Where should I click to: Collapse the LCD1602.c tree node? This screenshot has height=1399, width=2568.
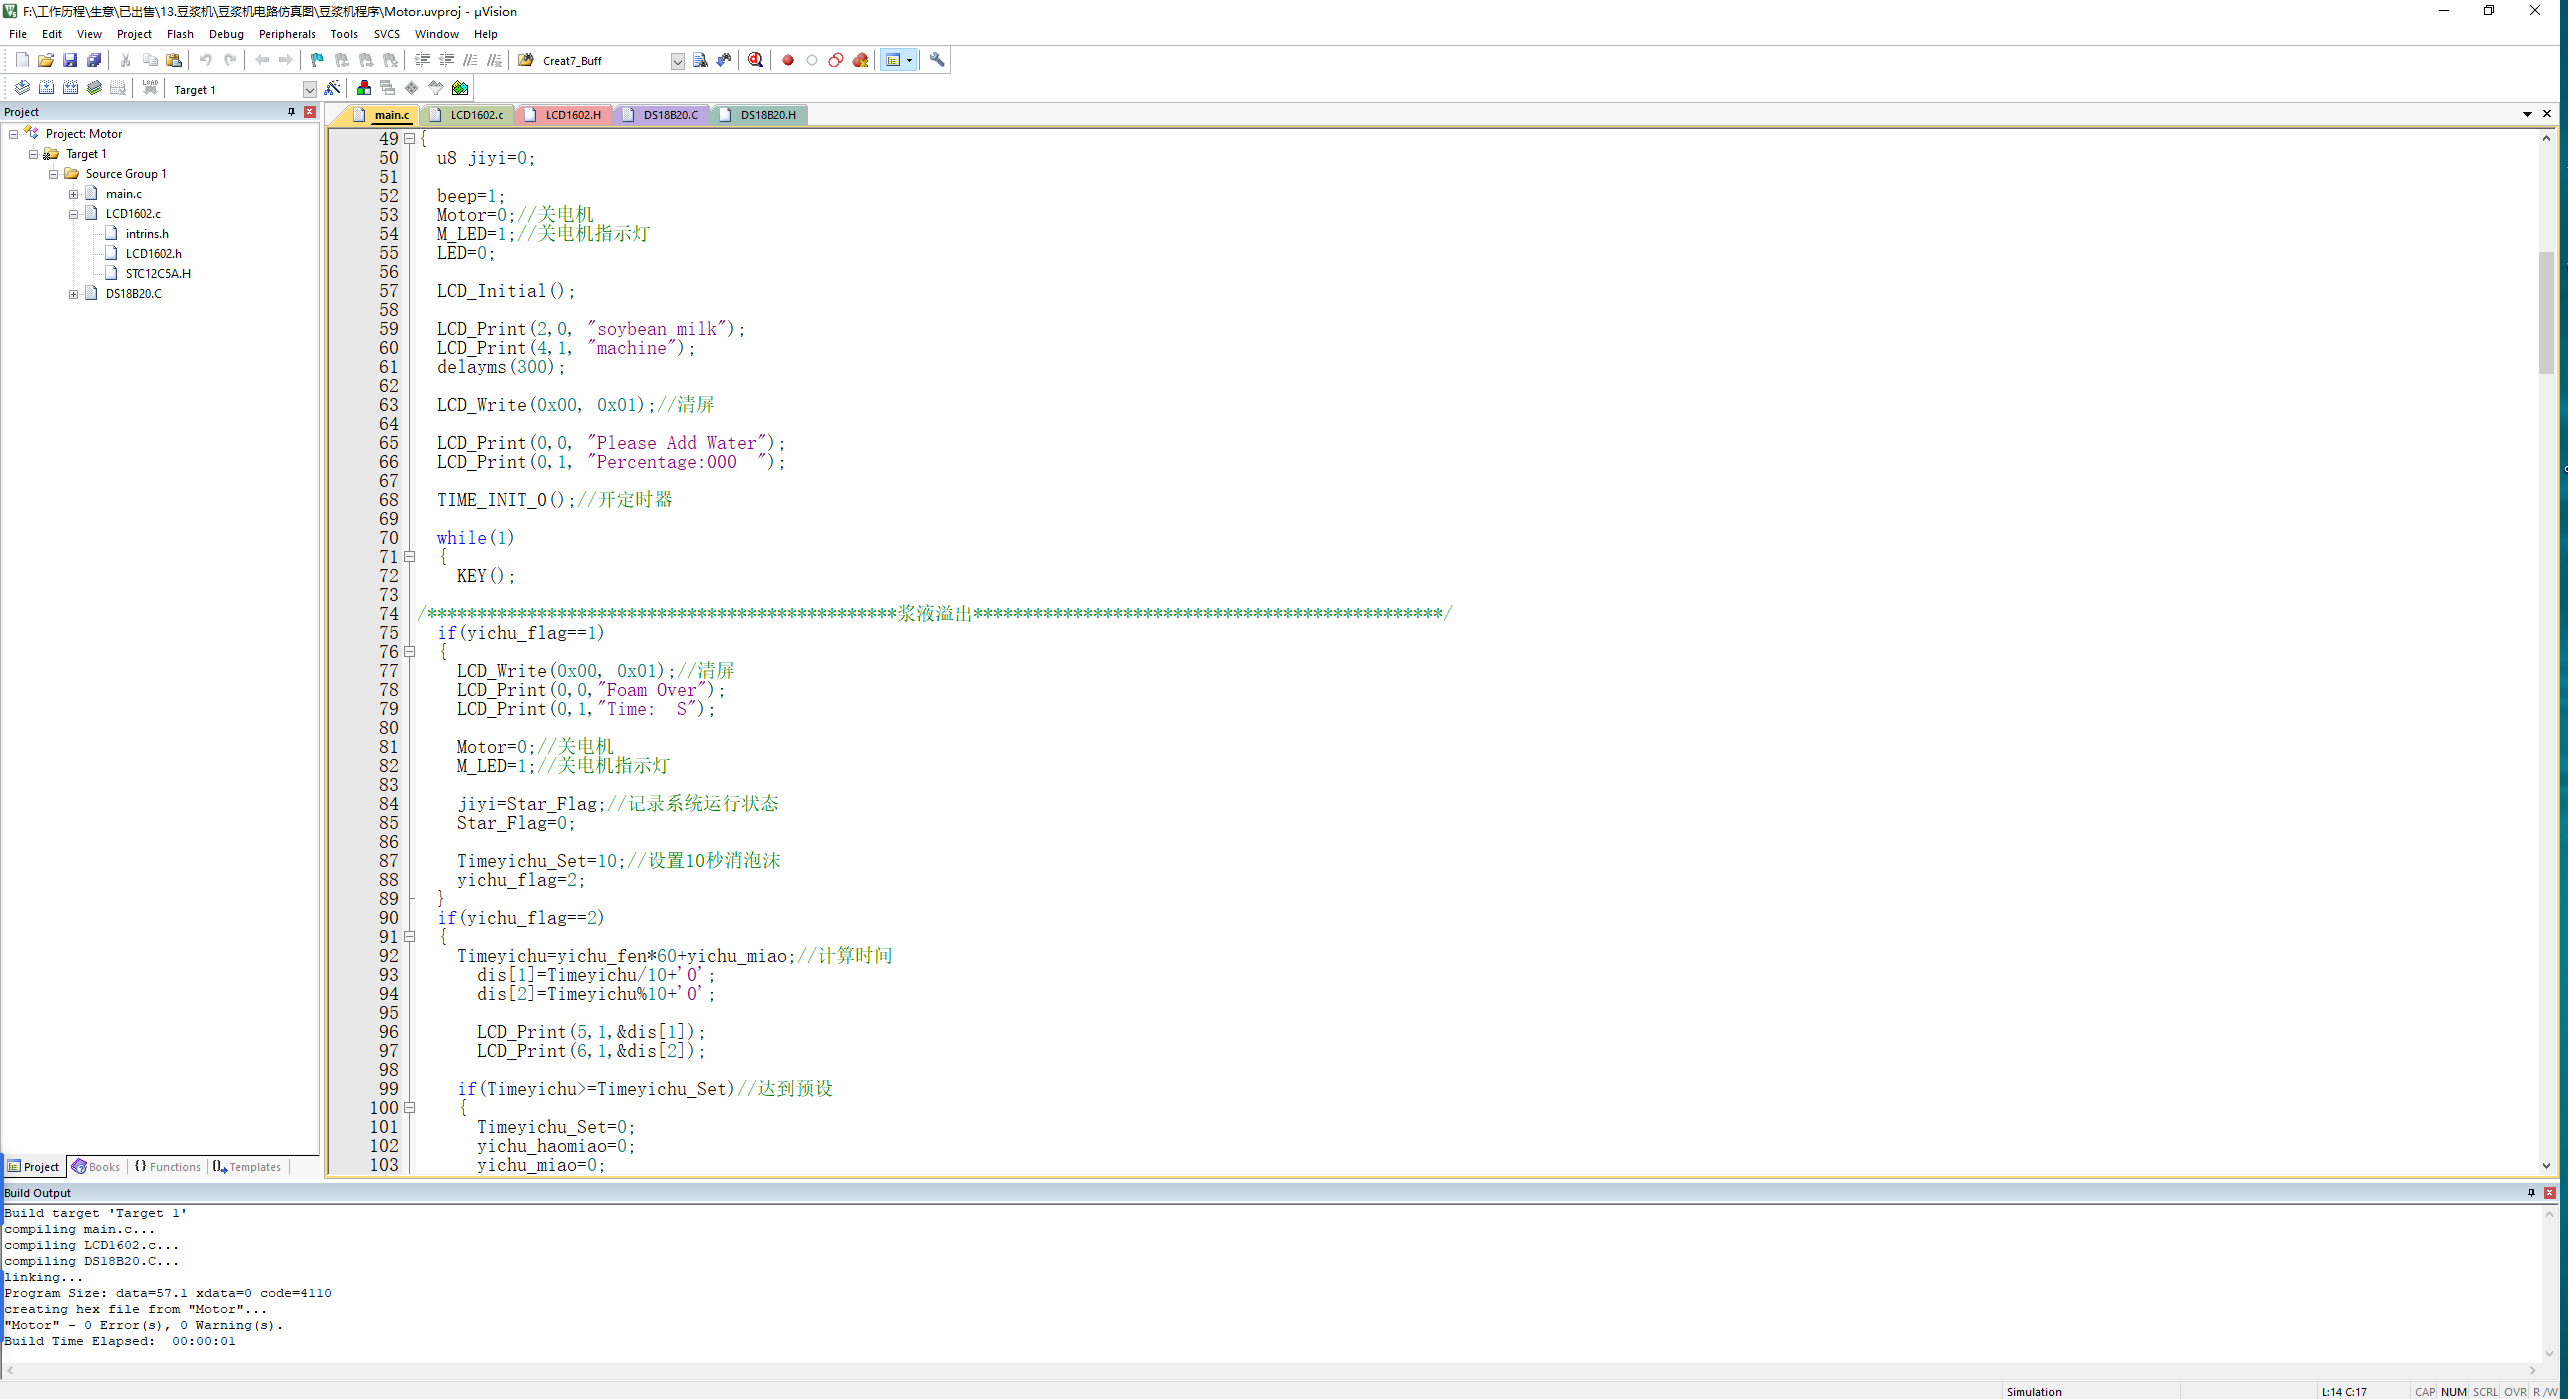coord(73,214)
